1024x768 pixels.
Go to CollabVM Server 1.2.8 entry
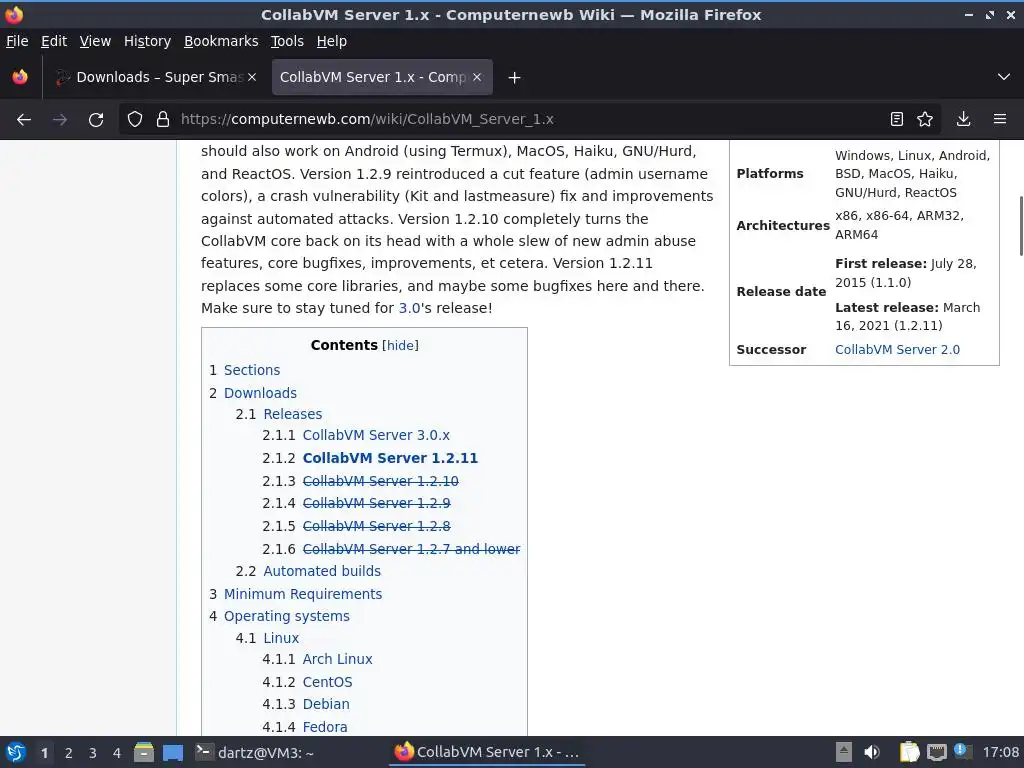pos(377,526)
